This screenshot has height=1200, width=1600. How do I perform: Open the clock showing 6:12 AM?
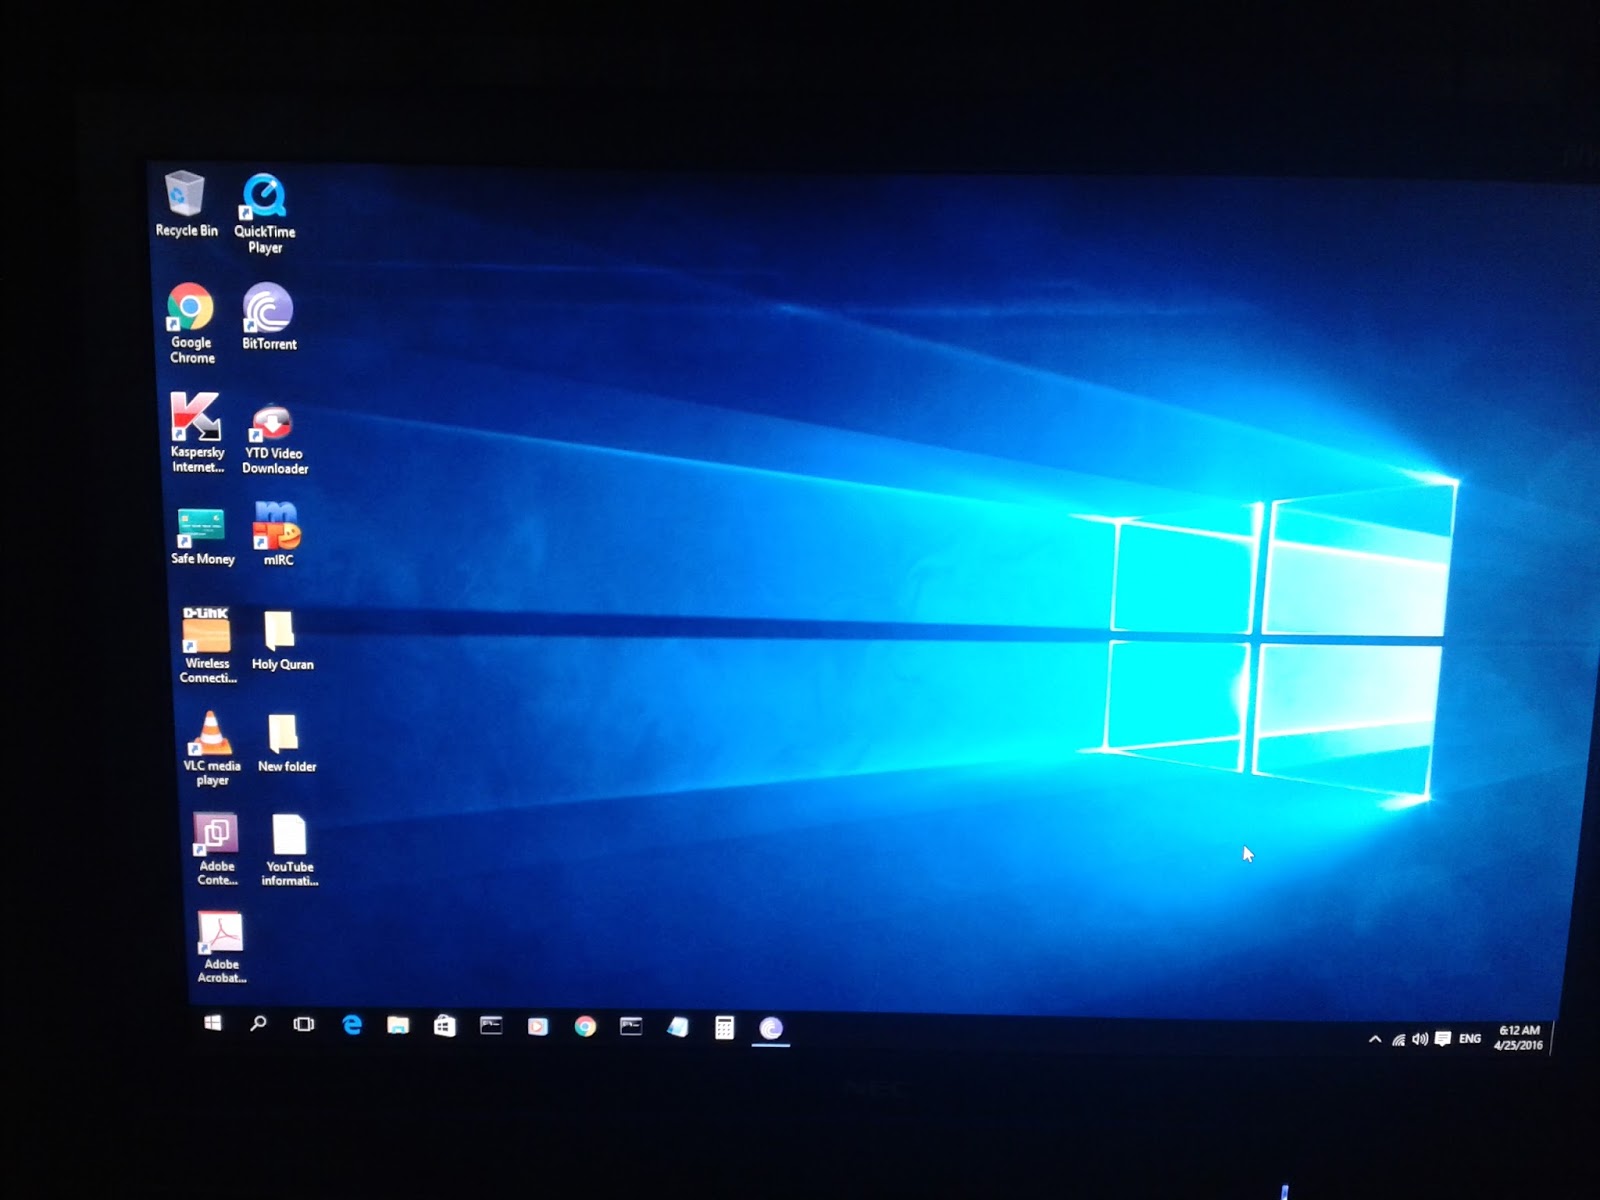(1519, 1038)
